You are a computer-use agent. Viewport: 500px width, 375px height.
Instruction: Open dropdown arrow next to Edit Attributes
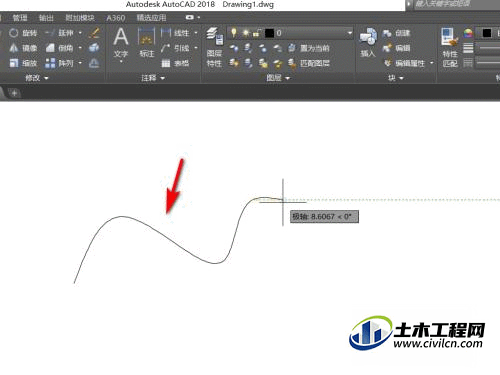(432, 63)
